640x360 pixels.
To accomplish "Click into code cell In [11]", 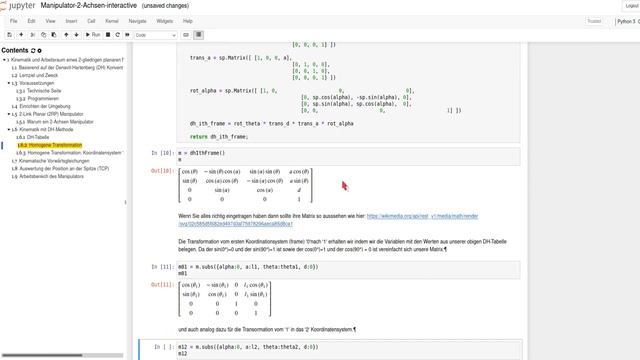I will coord(349,270).
